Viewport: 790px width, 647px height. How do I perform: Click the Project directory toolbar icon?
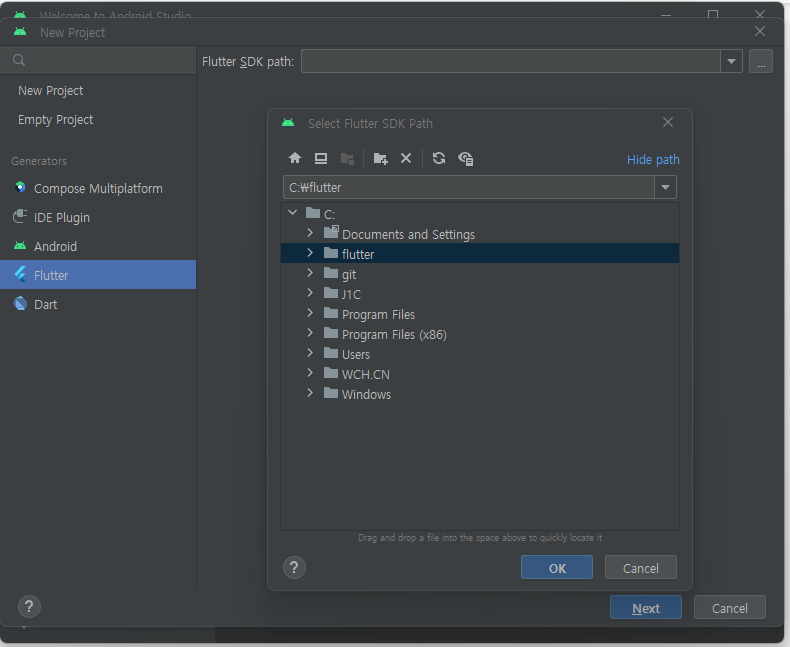point(347,158)
